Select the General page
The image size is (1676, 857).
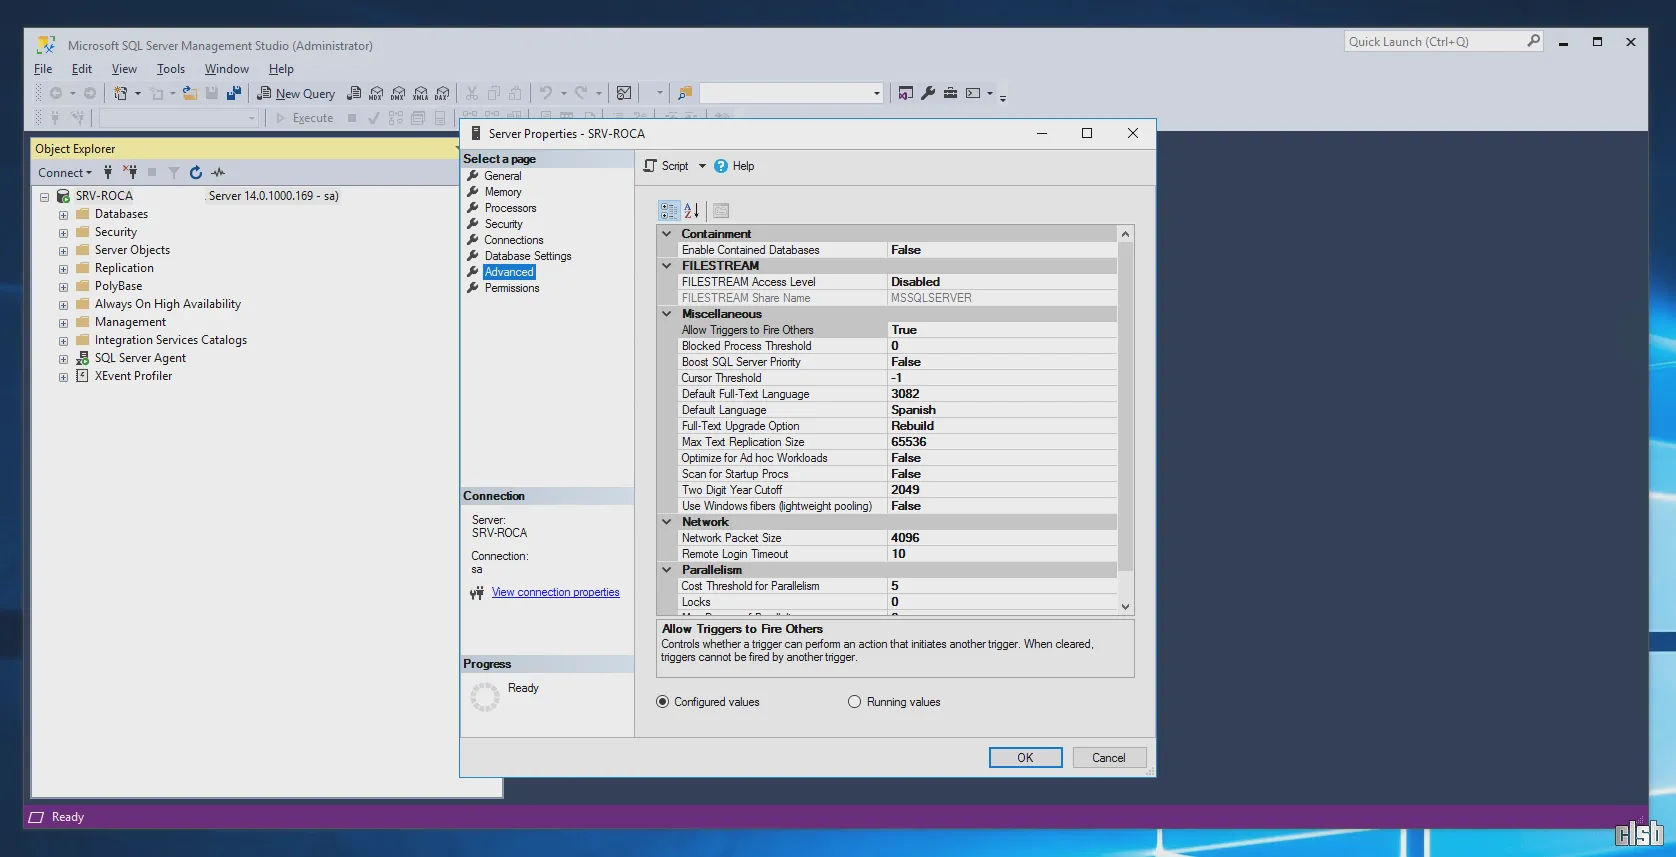(x=503, y=176)
